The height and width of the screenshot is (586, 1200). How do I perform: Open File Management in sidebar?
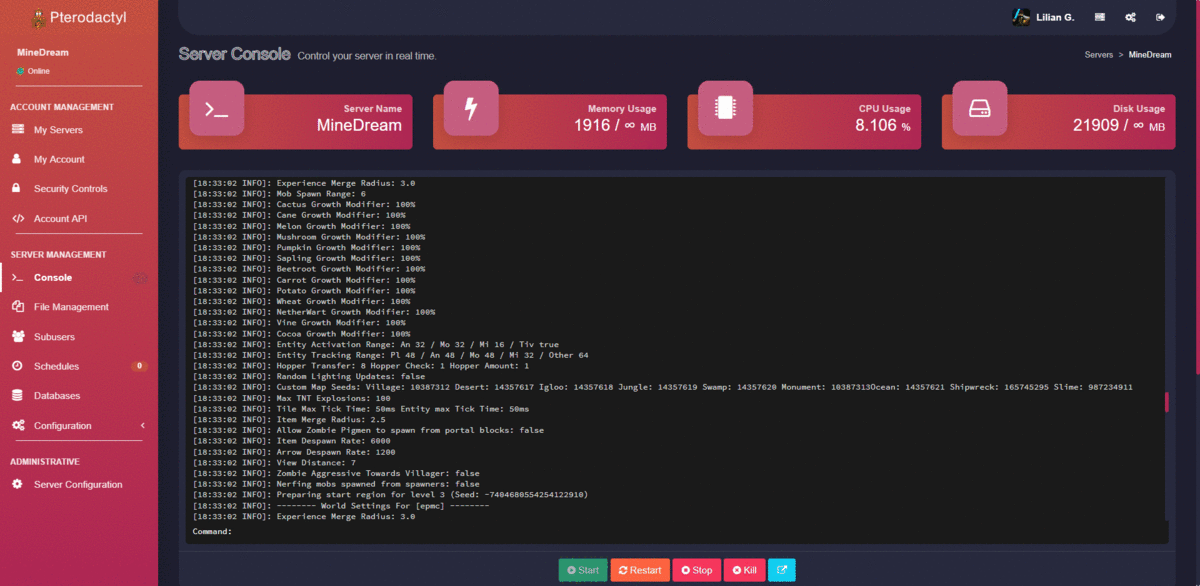tap(71, 307)
